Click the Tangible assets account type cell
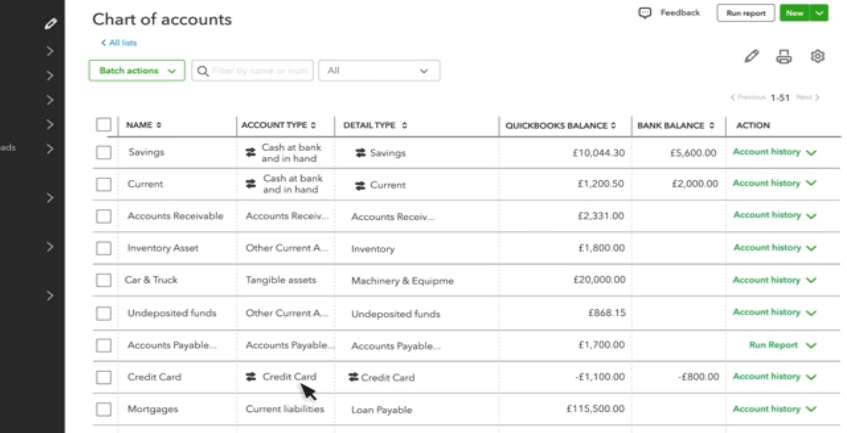 point(281,280)
